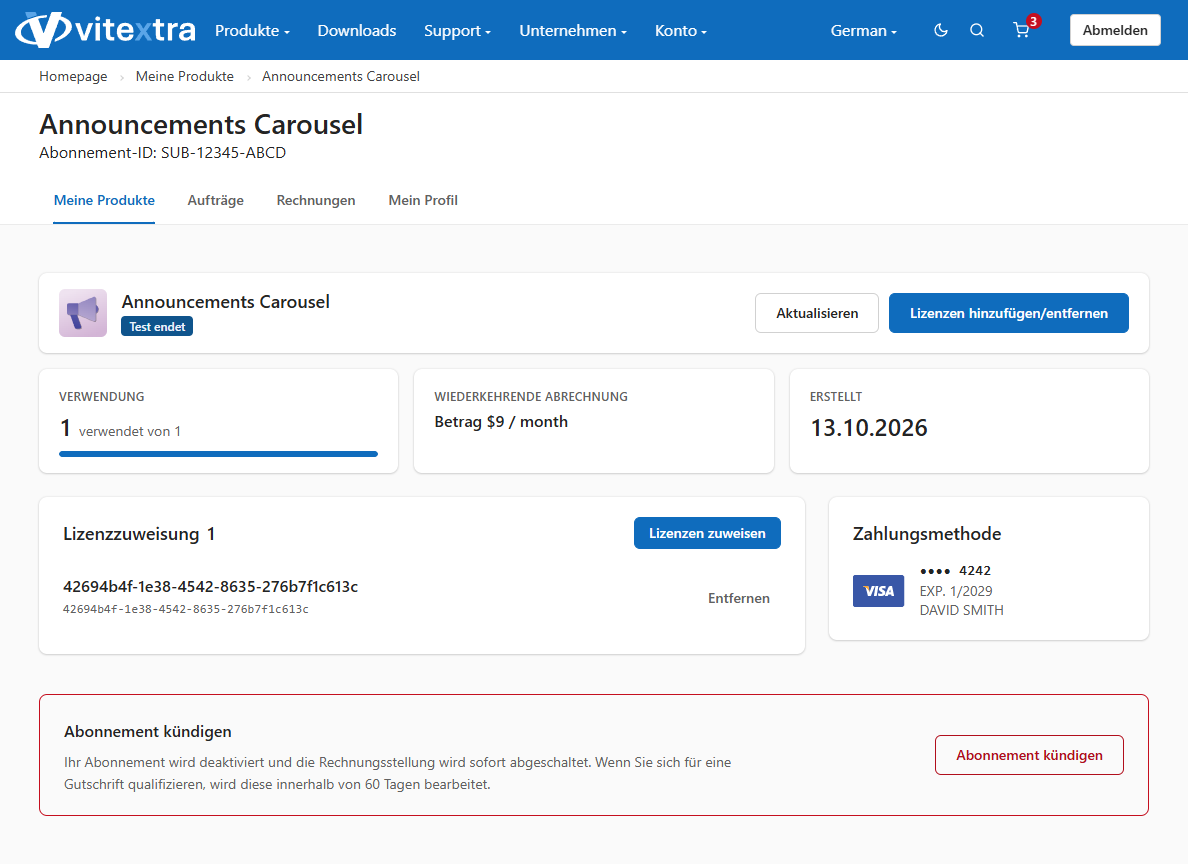The image size is (1188, 864).
Task: Click the Aktualisieren button
Action: (817, 313)
